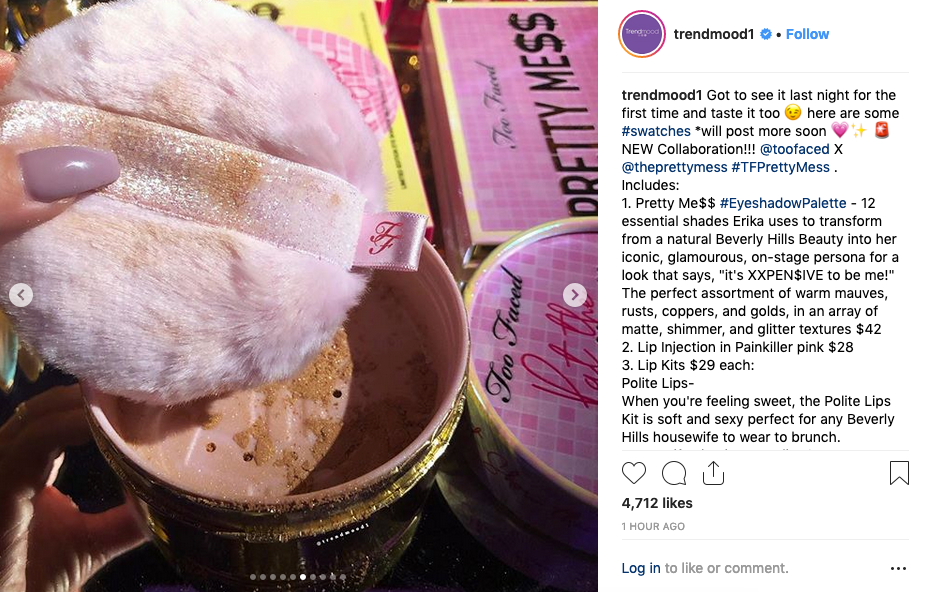Screen dimensions: 931x592
Task: Open the three-dot more options menu
Action: 898,569
